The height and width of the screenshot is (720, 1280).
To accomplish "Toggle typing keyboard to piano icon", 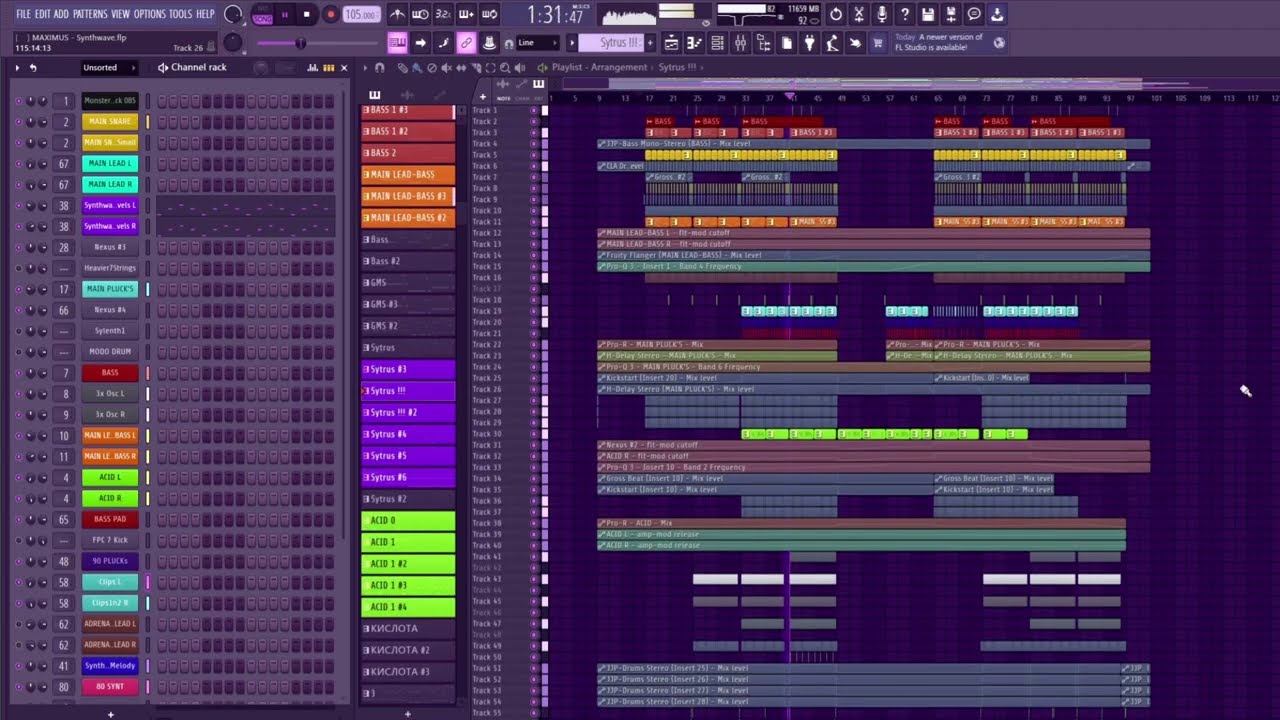I will (x=397, y=43).
